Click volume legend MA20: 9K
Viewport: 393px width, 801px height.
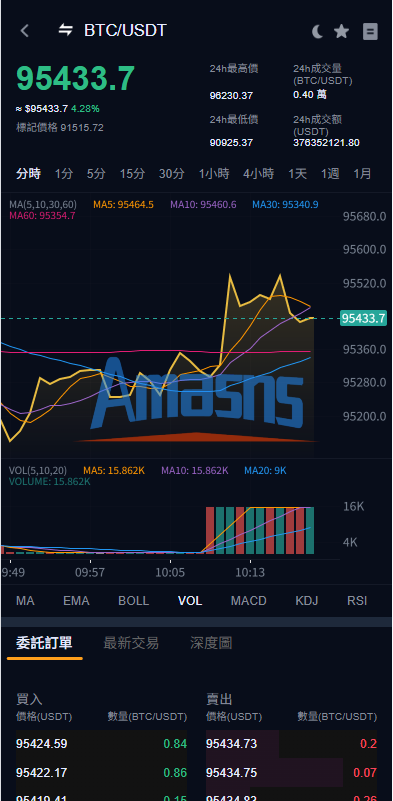265,470
